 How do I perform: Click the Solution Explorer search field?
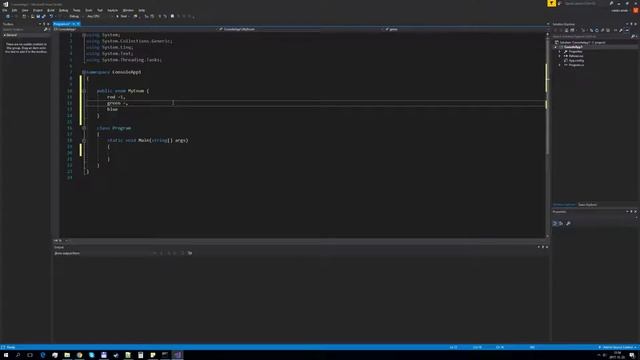[x=591, y=36]
